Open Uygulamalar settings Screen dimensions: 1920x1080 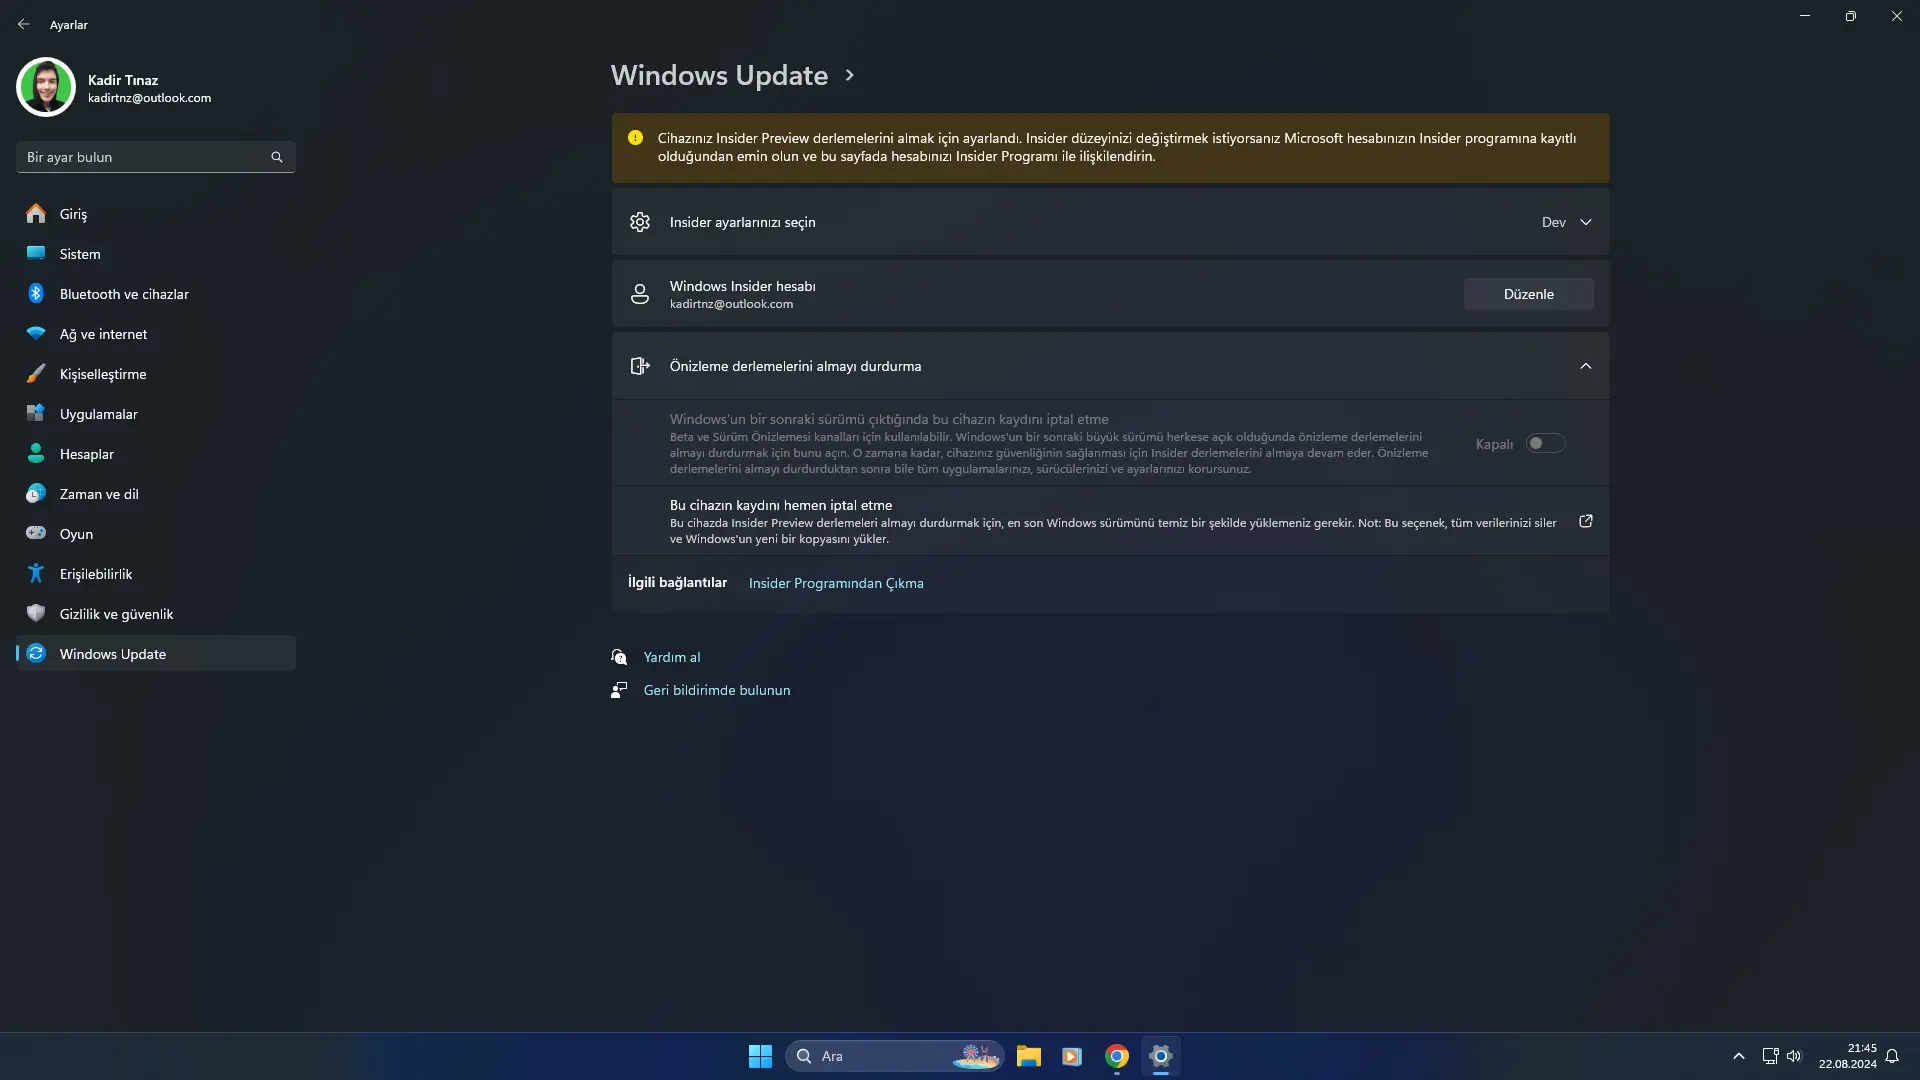pos(156,414)
